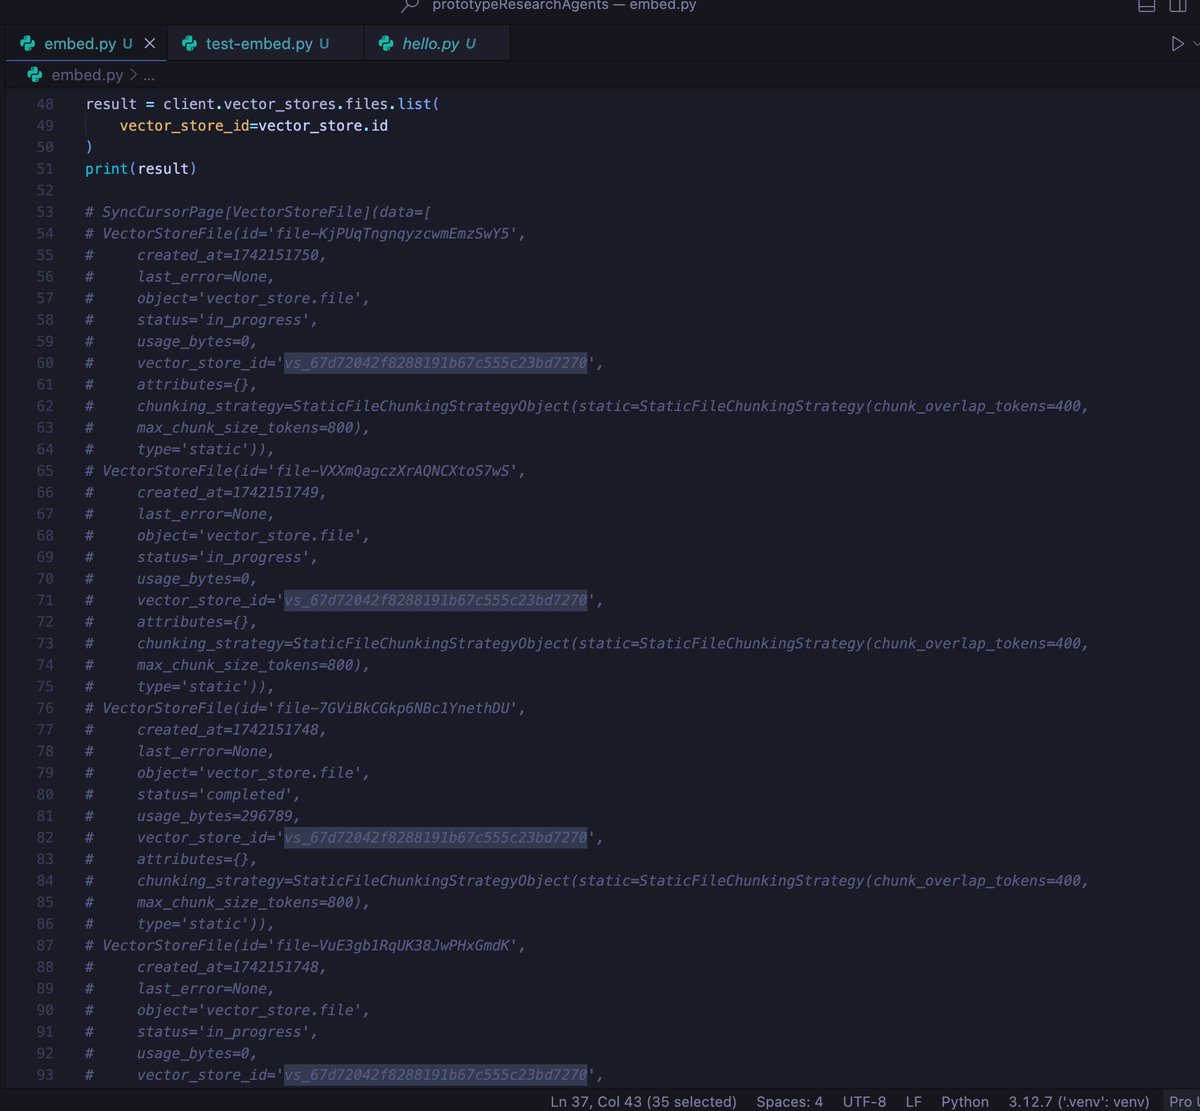The image size is (1200, 1111).
Task: Click vector_store_id=vector_store.id on line 49
Action: tap(254, 126)
